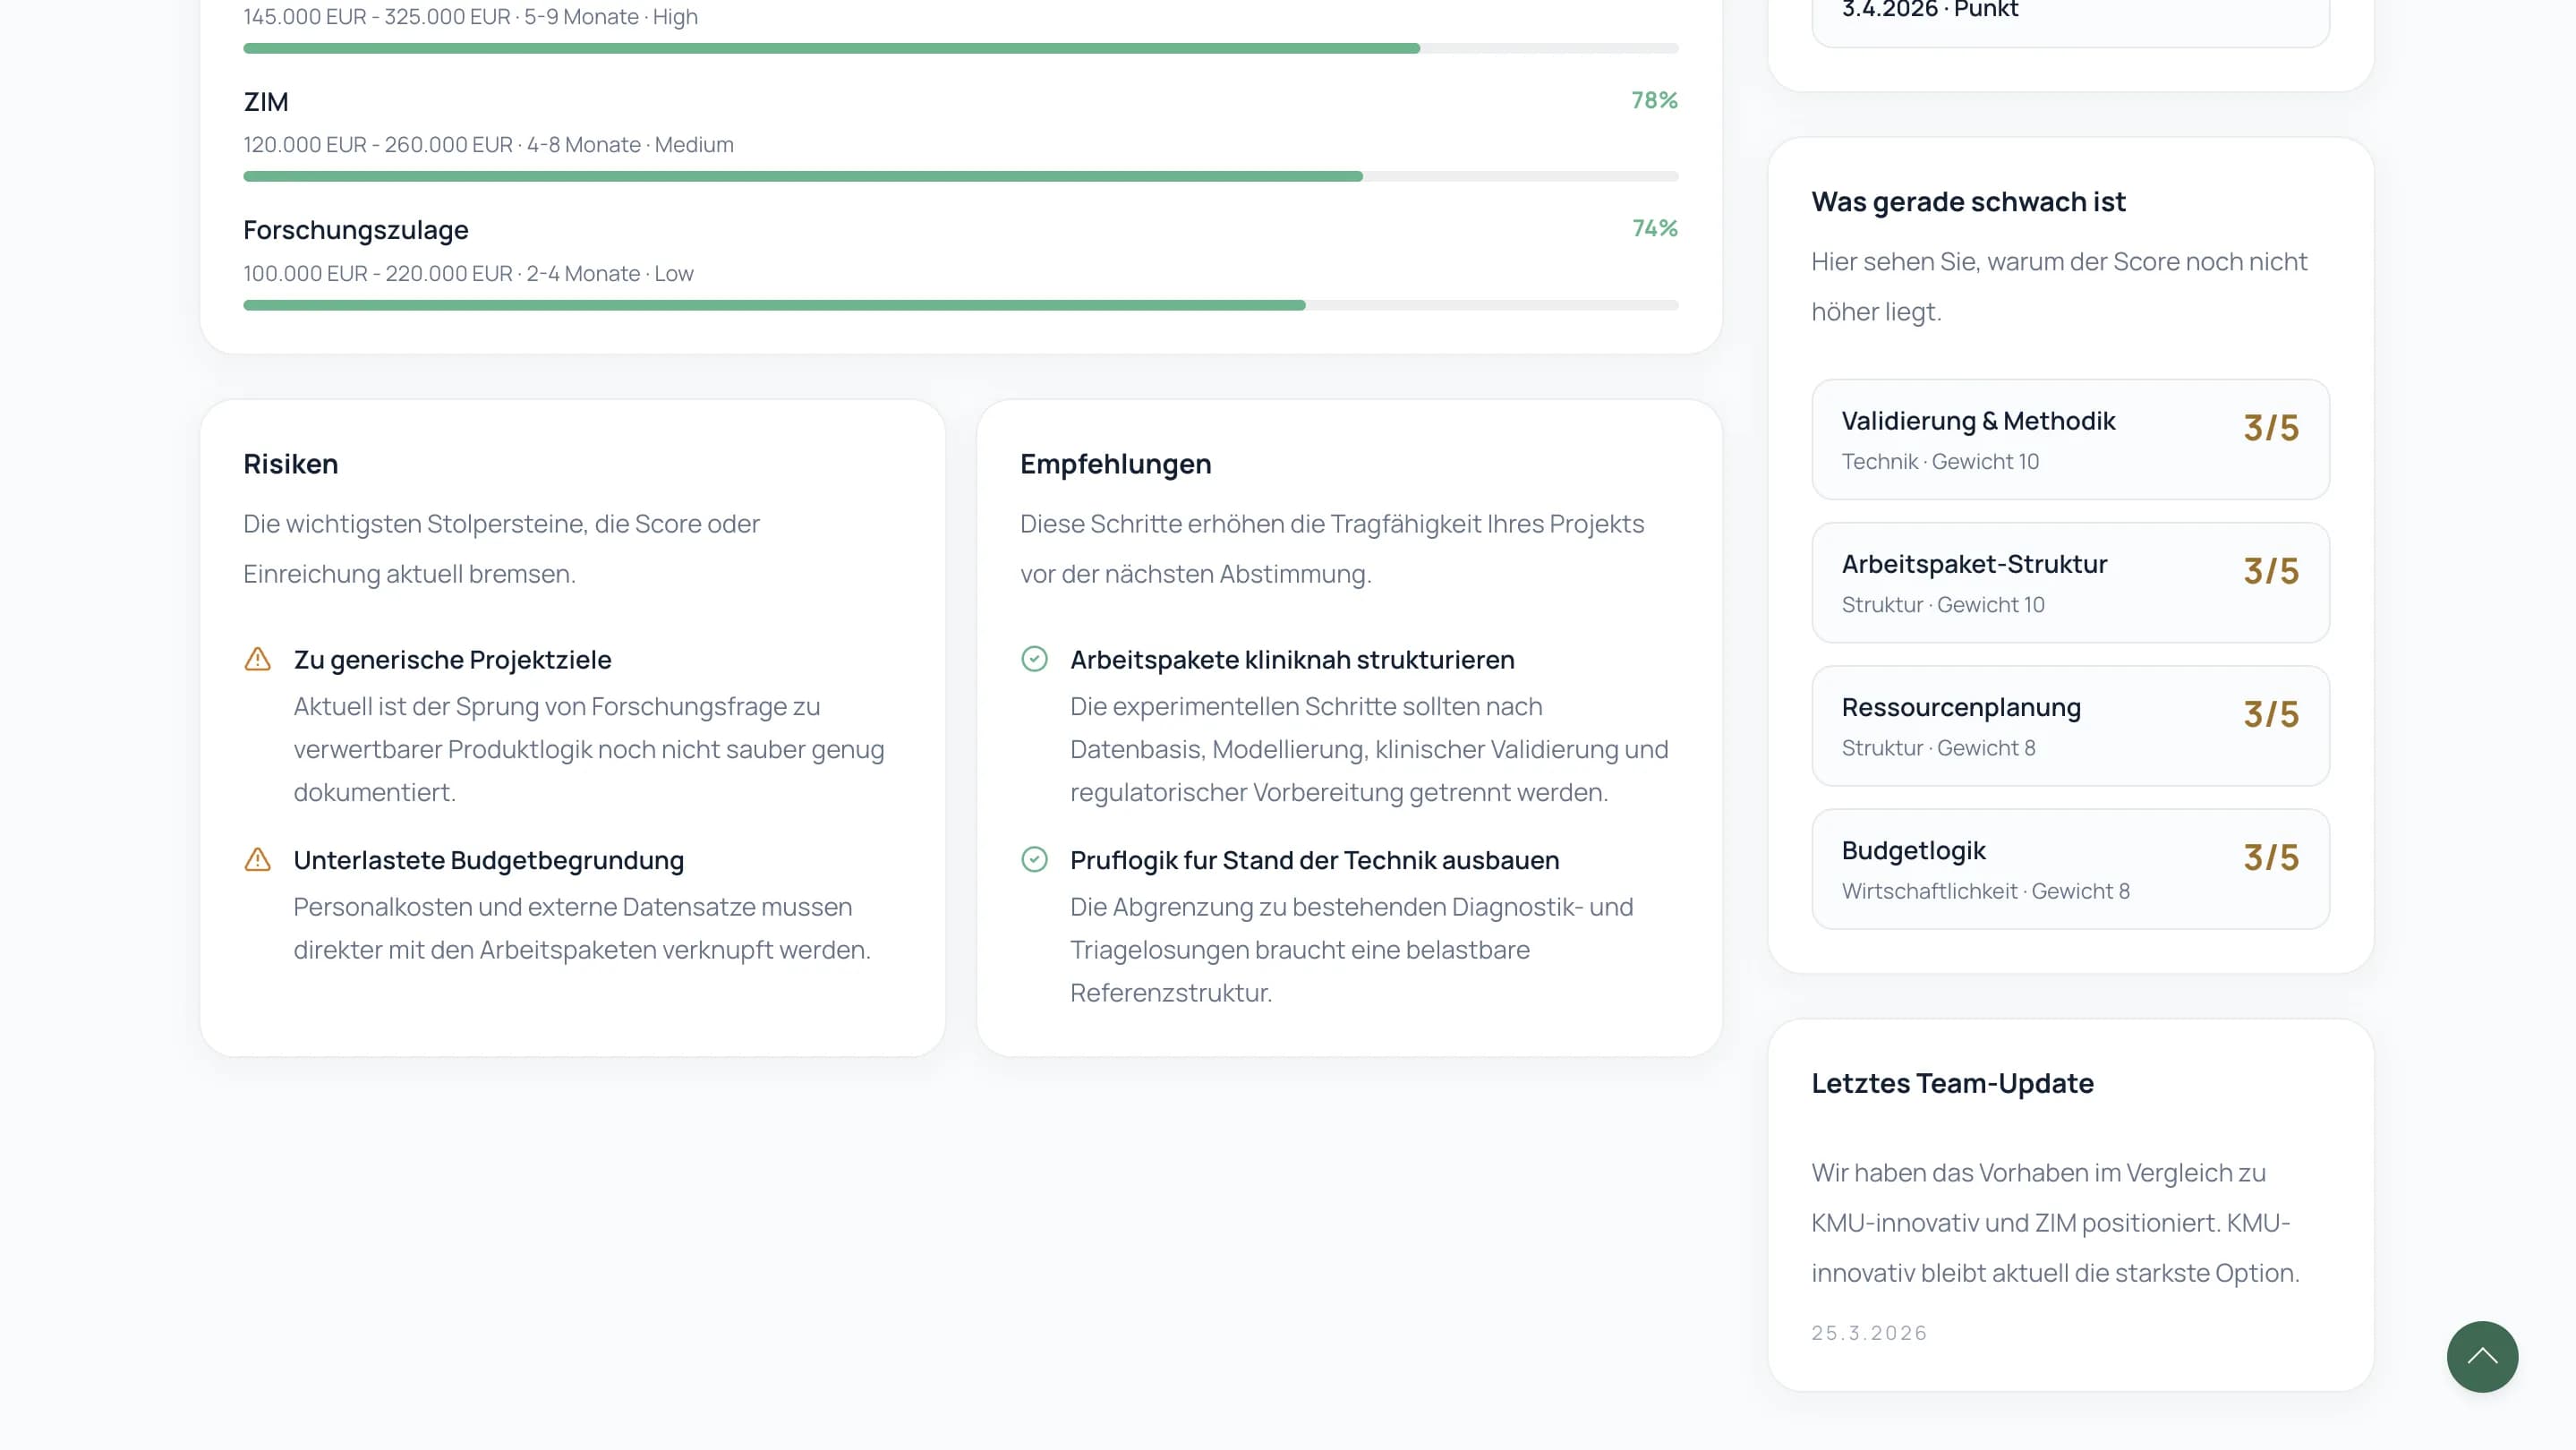Click the ZIM program title

(x=266, y=102)
